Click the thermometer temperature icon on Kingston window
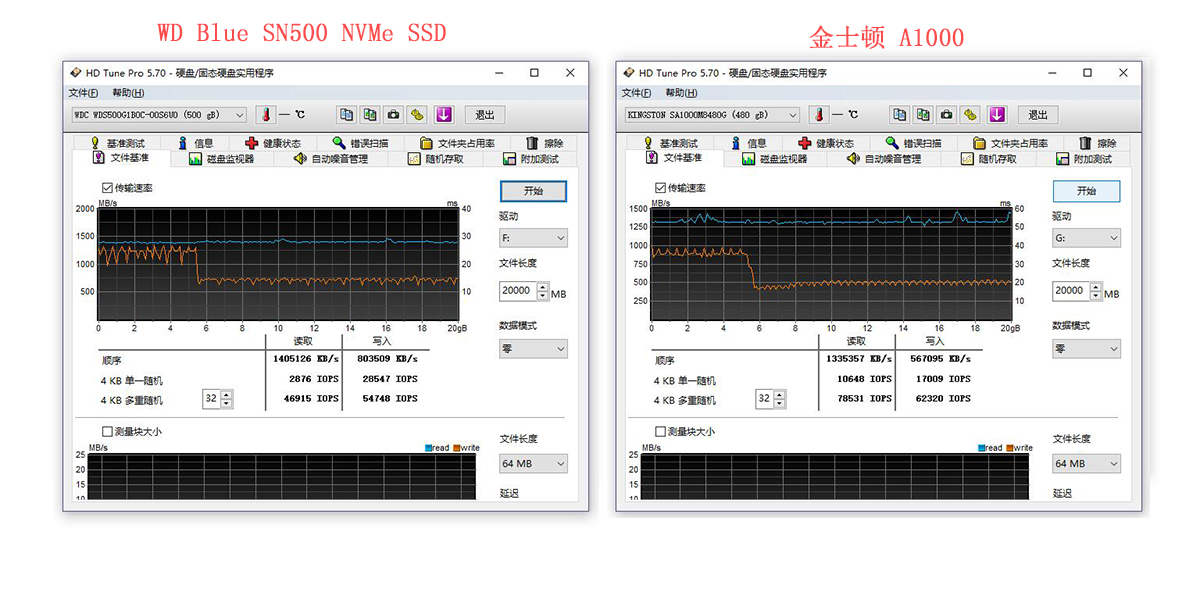Viewport: 1200px width, 596px height. tap(818, 115)
